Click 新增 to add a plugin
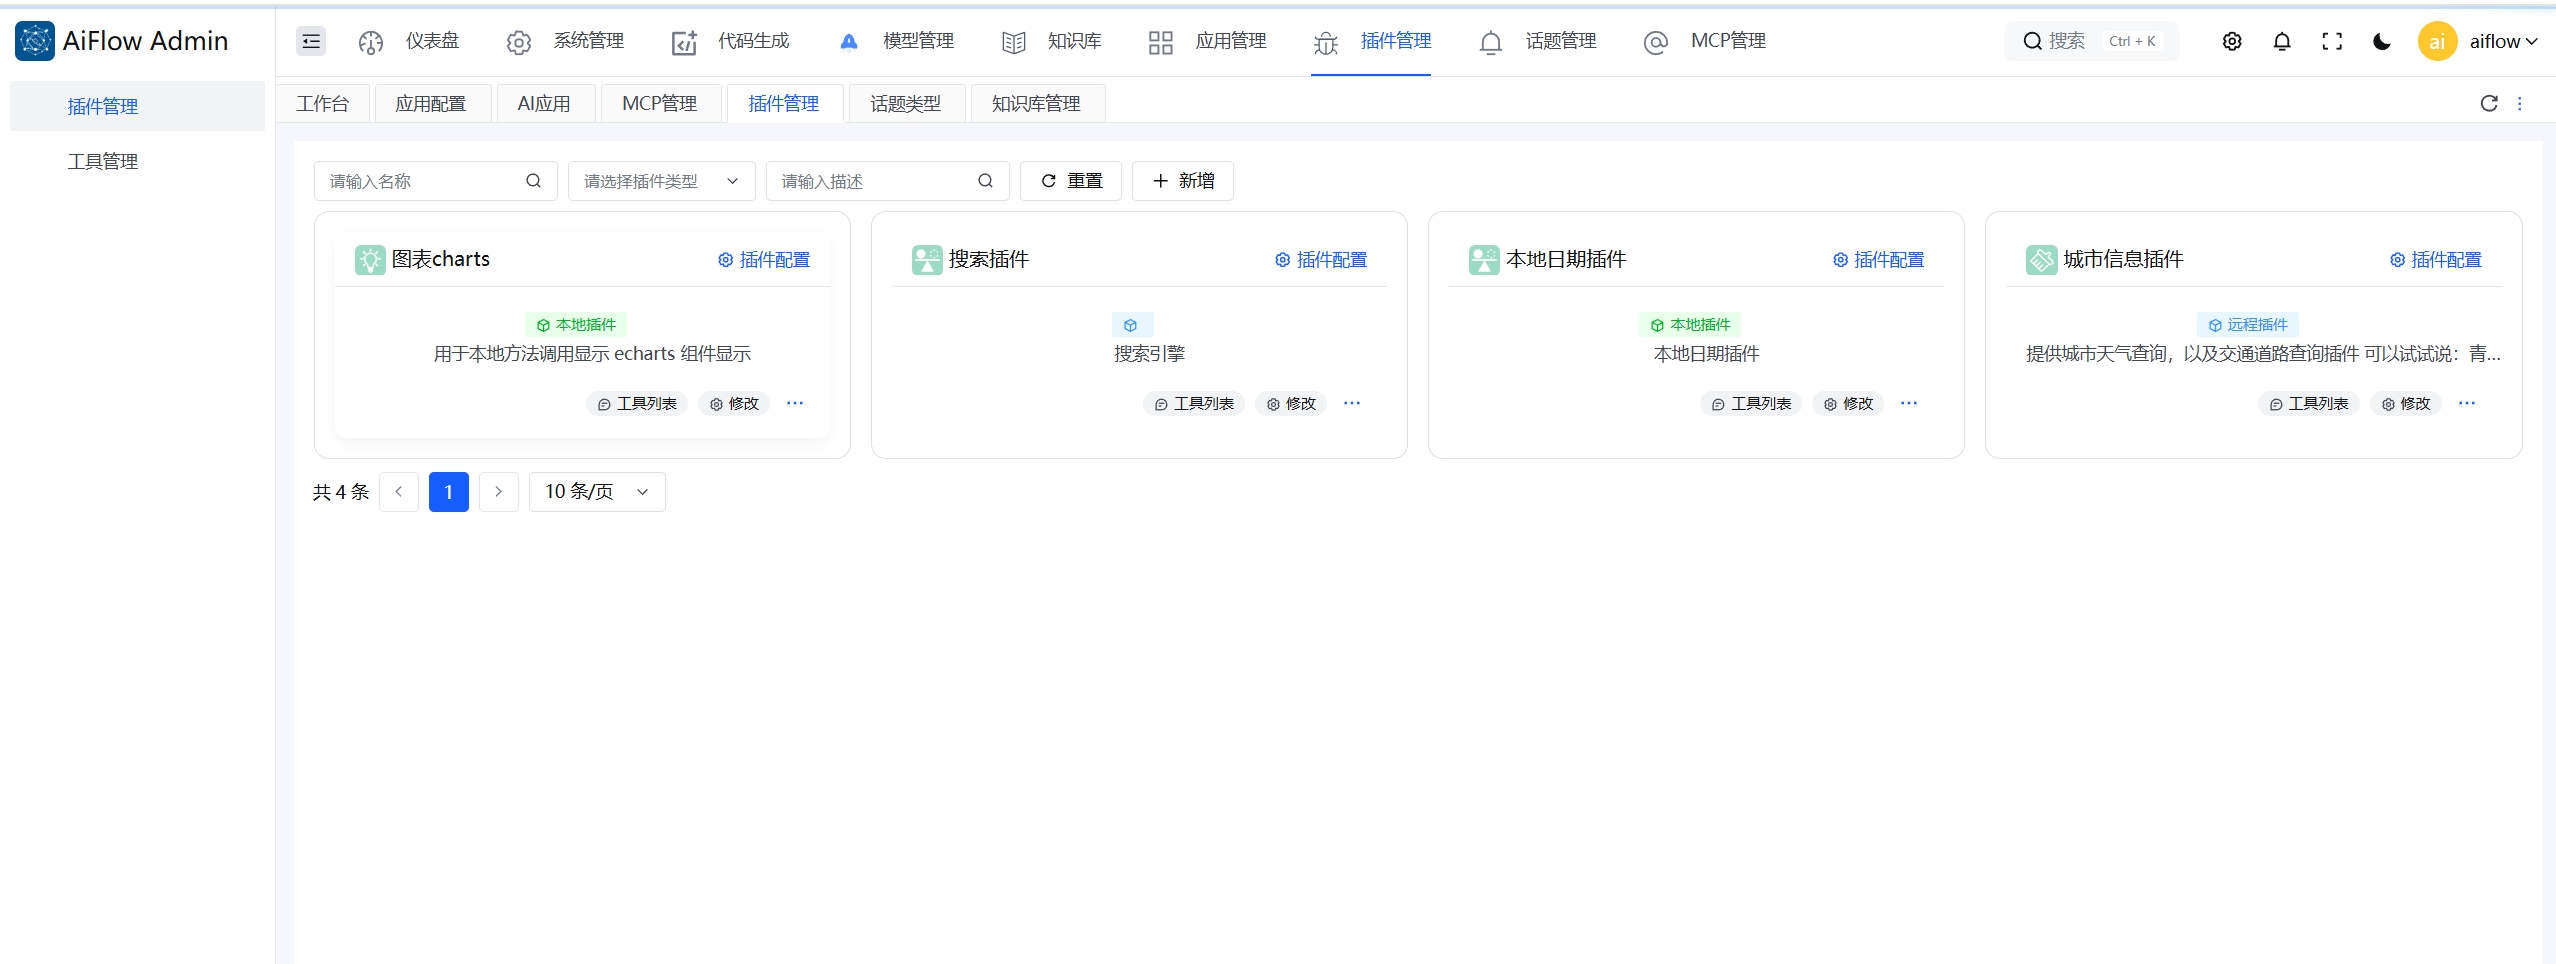The width and height of the screenshot is (2556, 964). (x=1181, y=181)
